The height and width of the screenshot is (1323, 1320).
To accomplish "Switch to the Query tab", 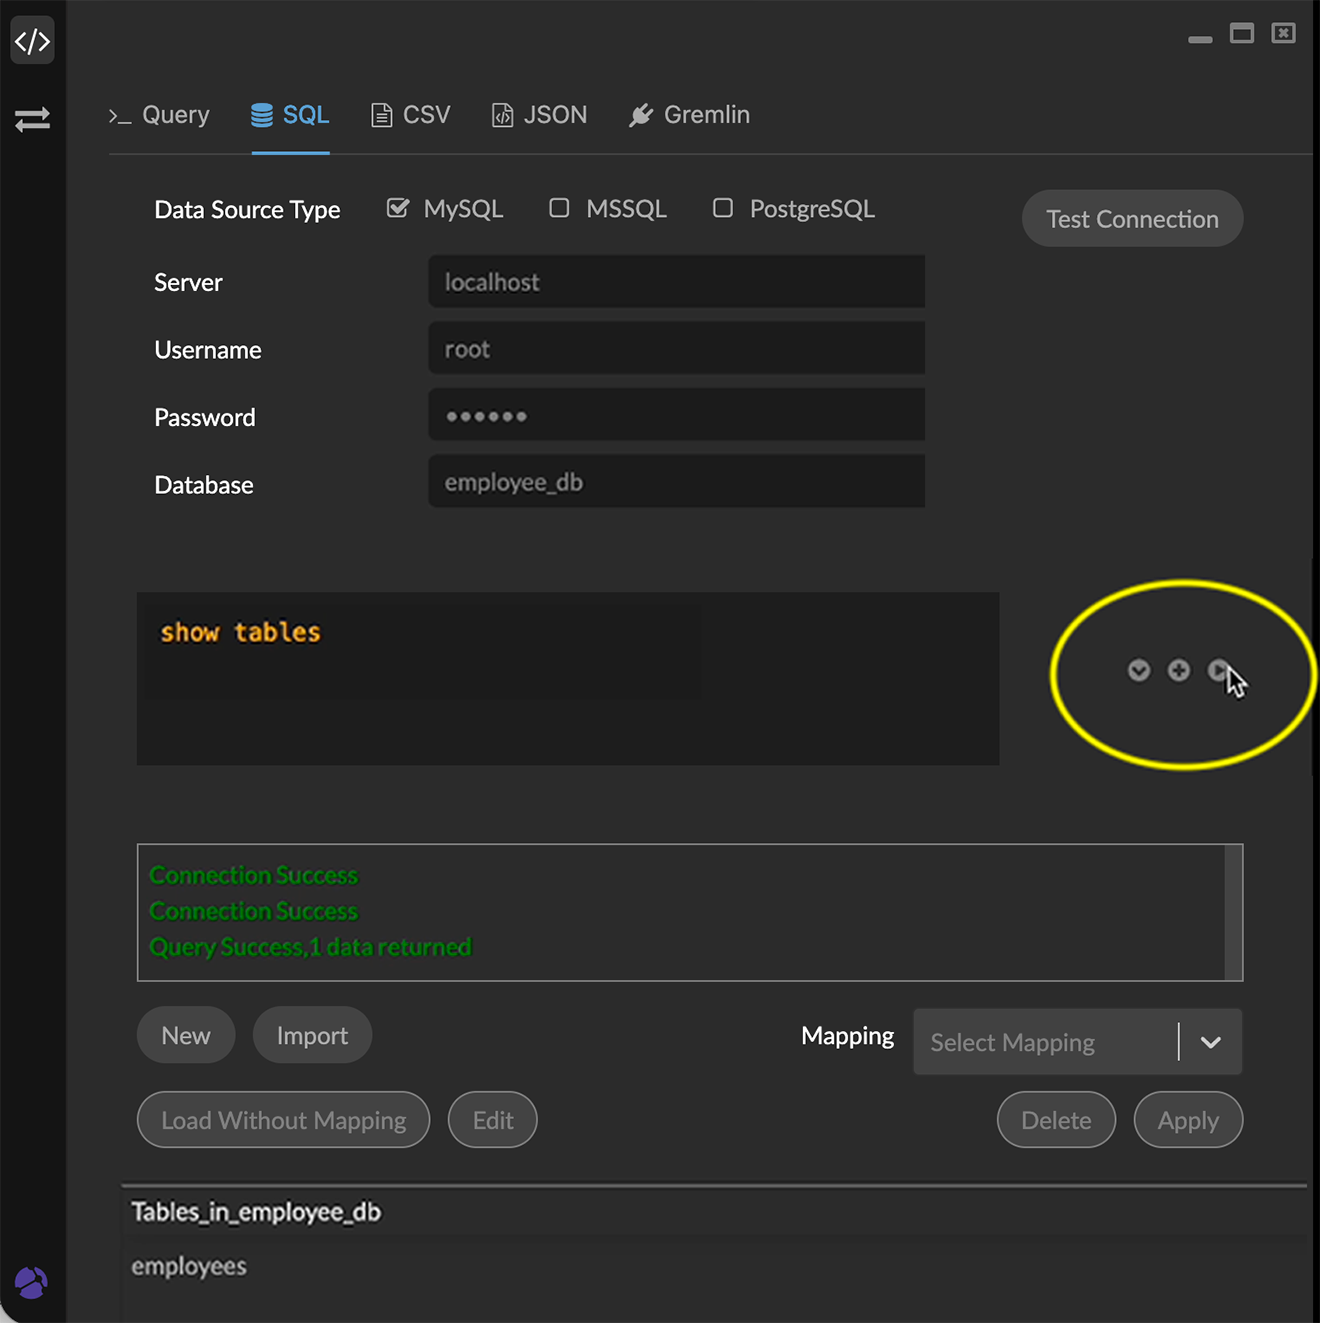I will (x=160, y=115).
